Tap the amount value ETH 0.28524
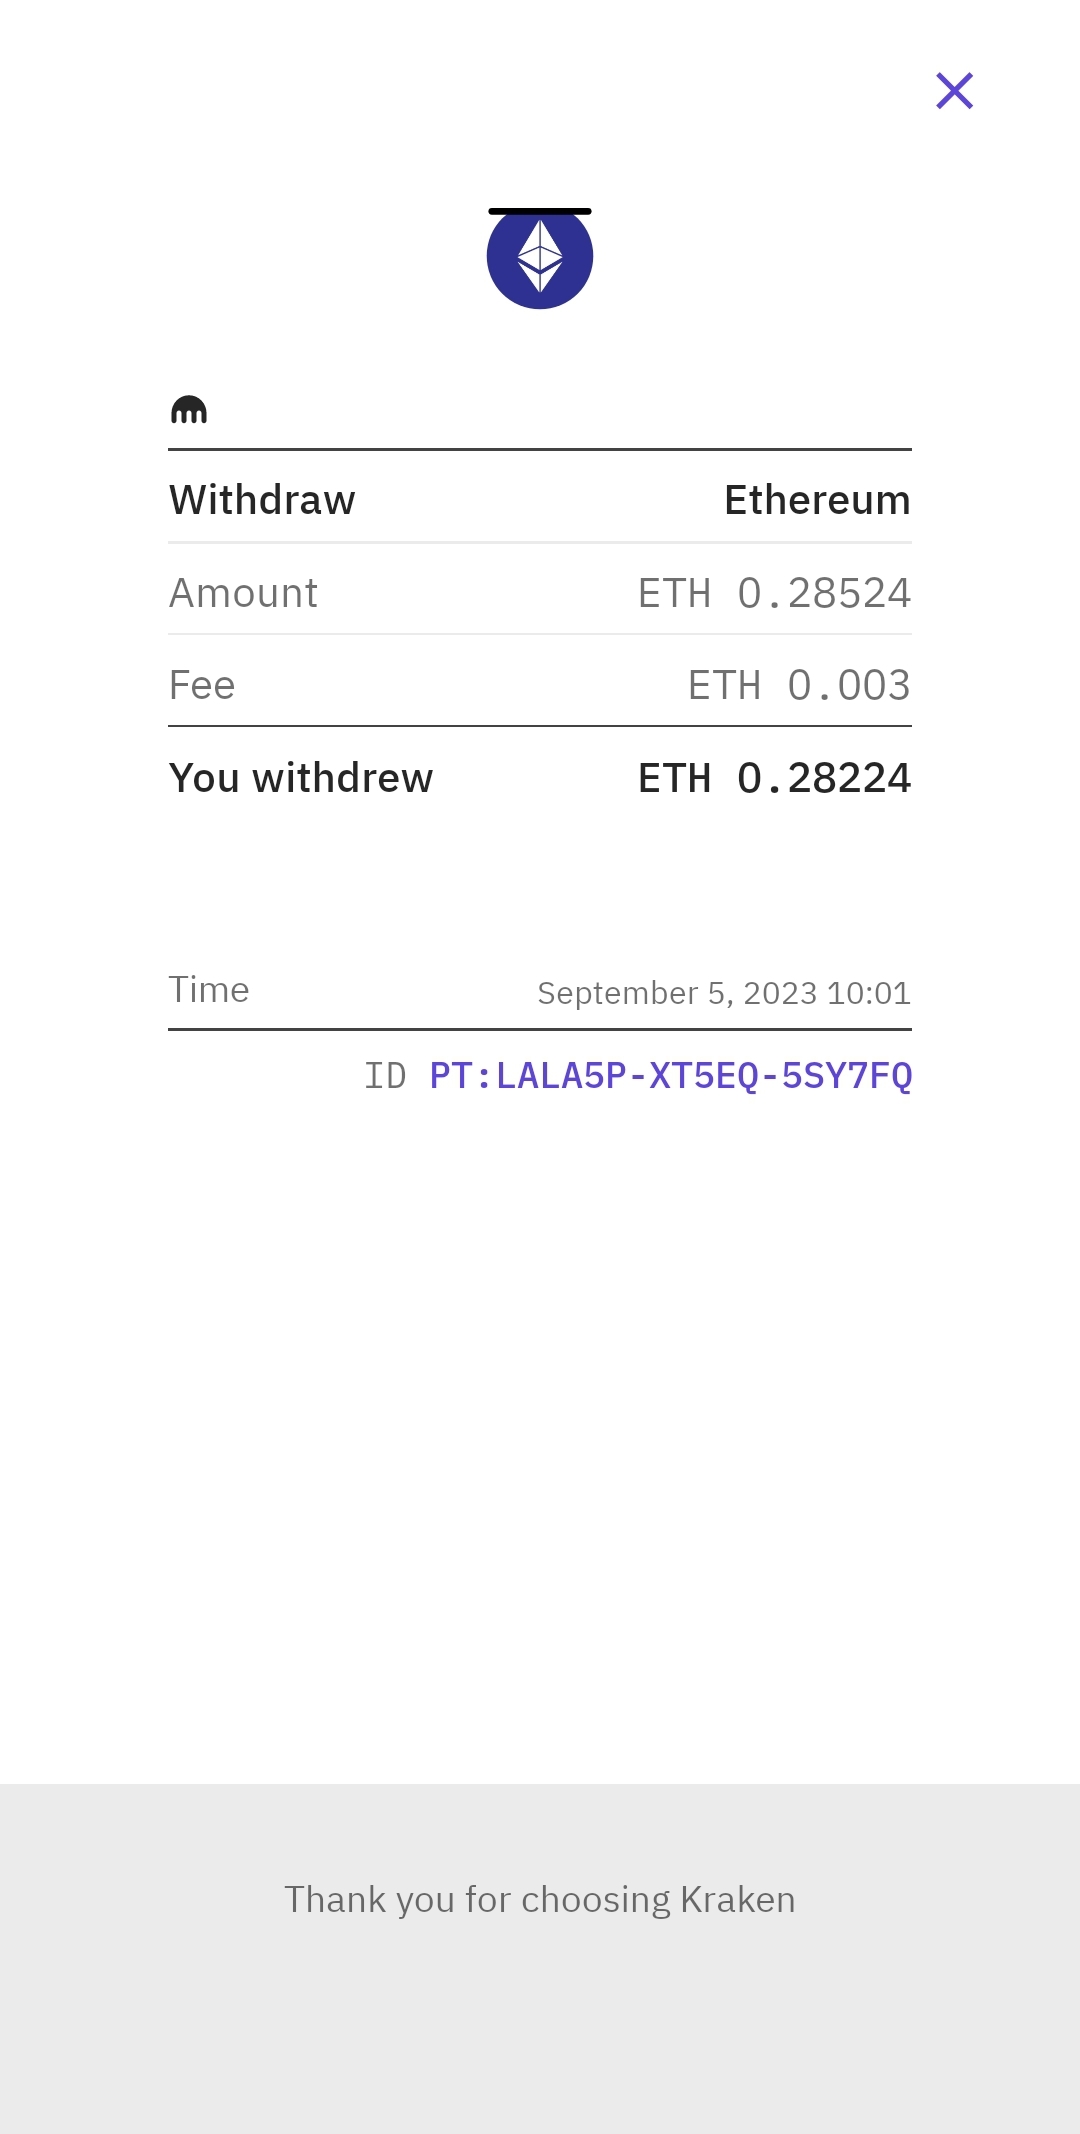Viewport: 1080px width, 2134px height. tap(774, 593)
